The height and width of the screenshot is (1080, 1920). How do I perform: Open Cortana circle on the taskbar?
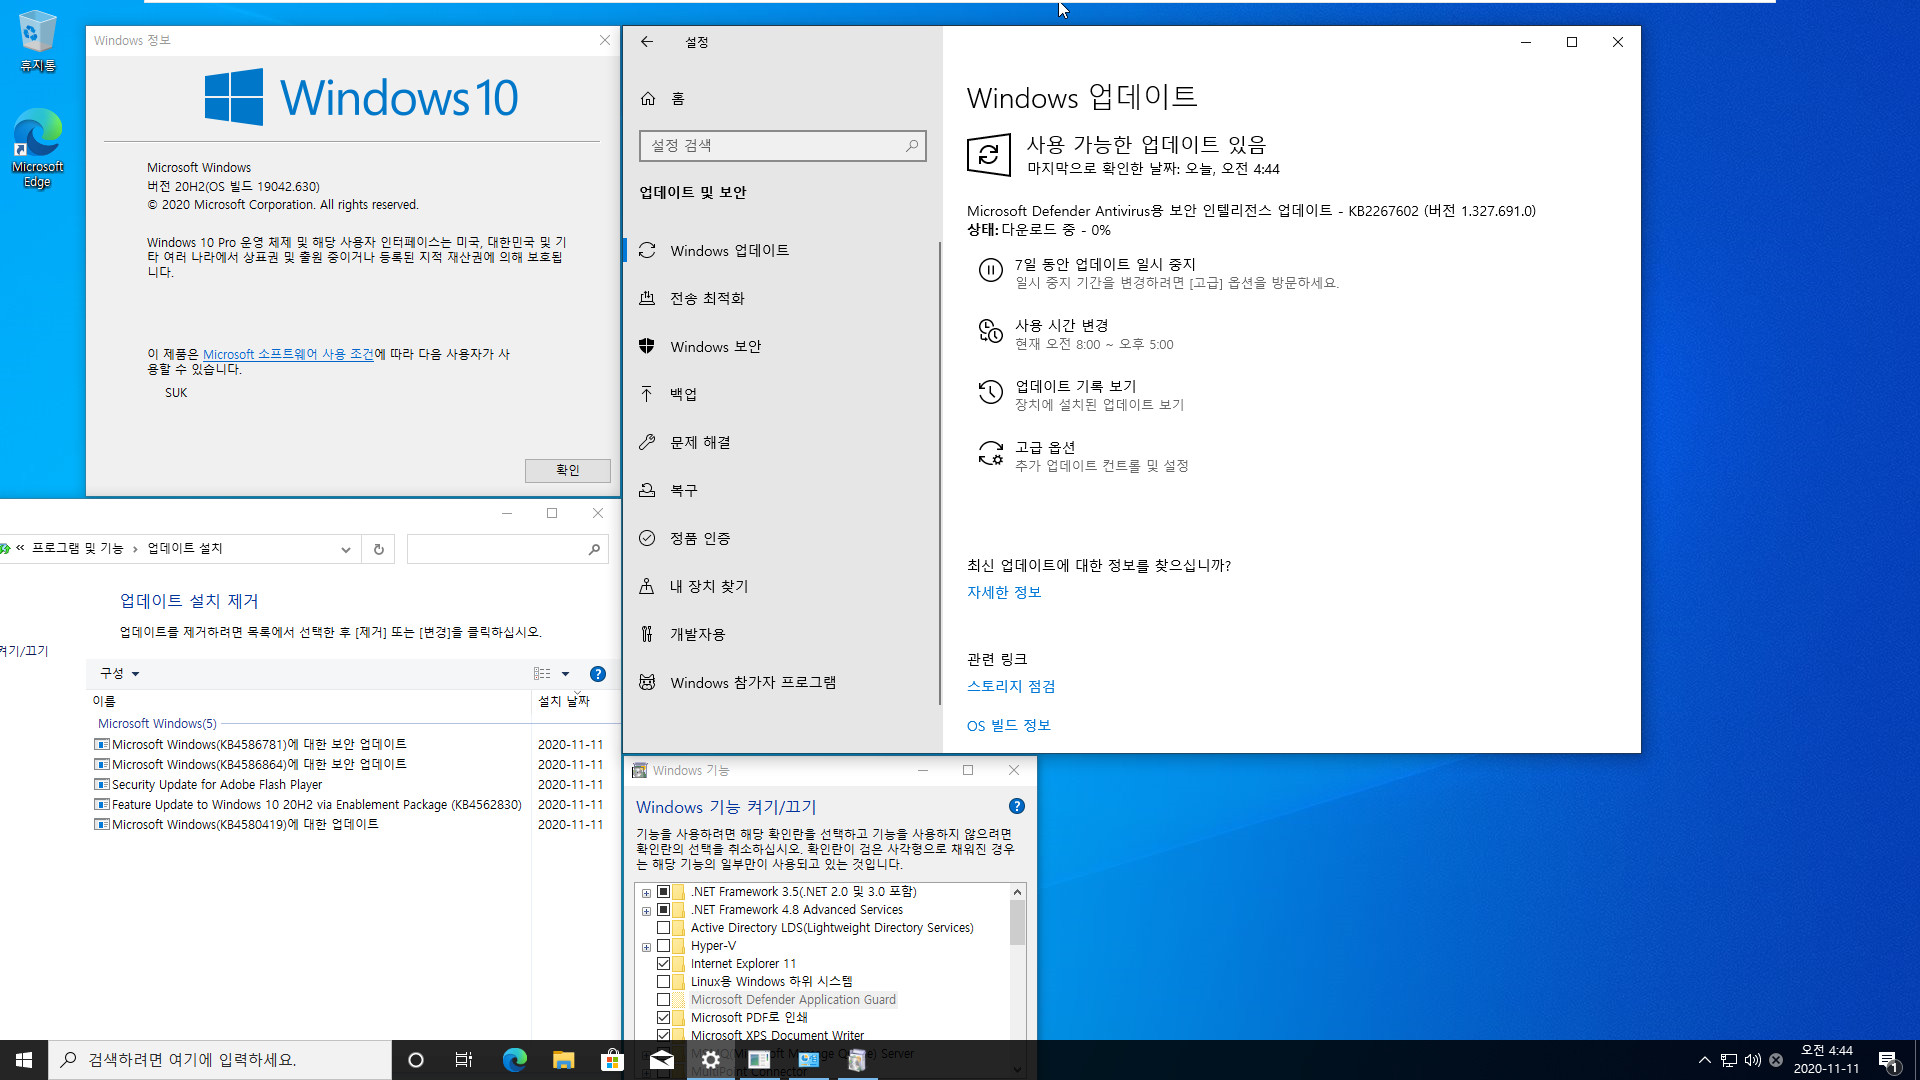point(416,1060)
